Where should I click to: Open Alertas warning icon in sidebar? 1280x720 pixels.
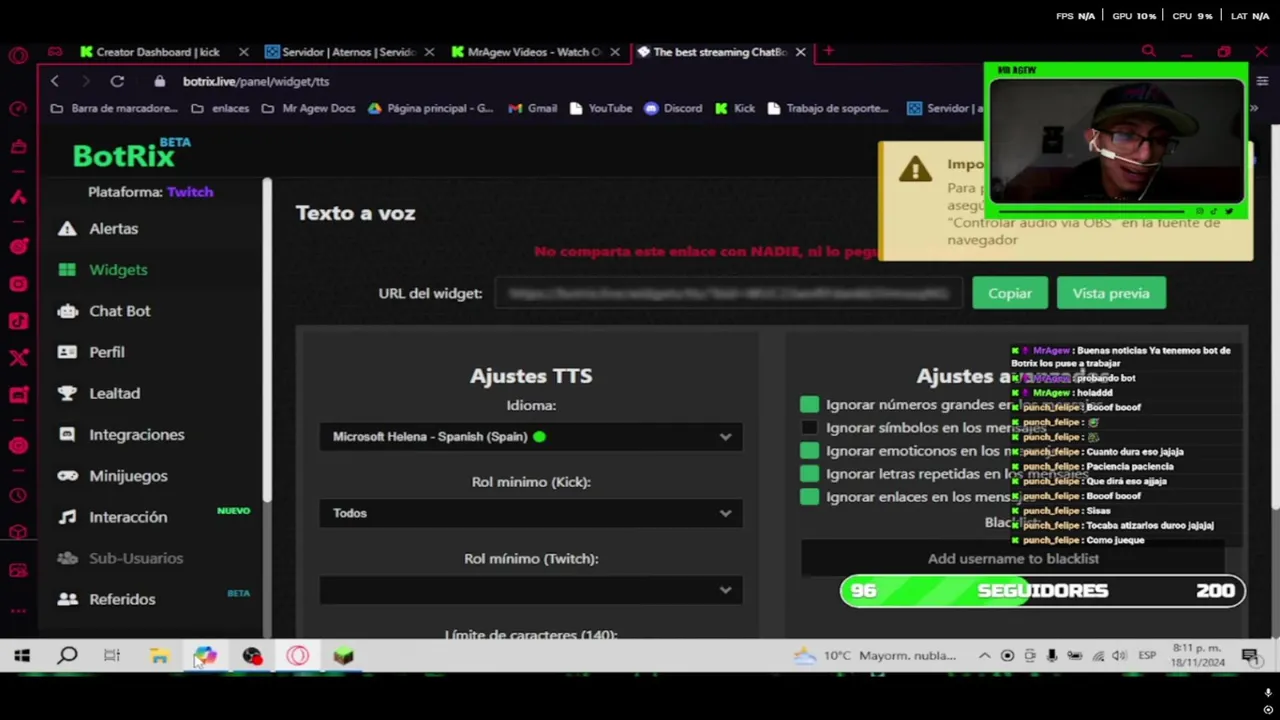[67, 229]
